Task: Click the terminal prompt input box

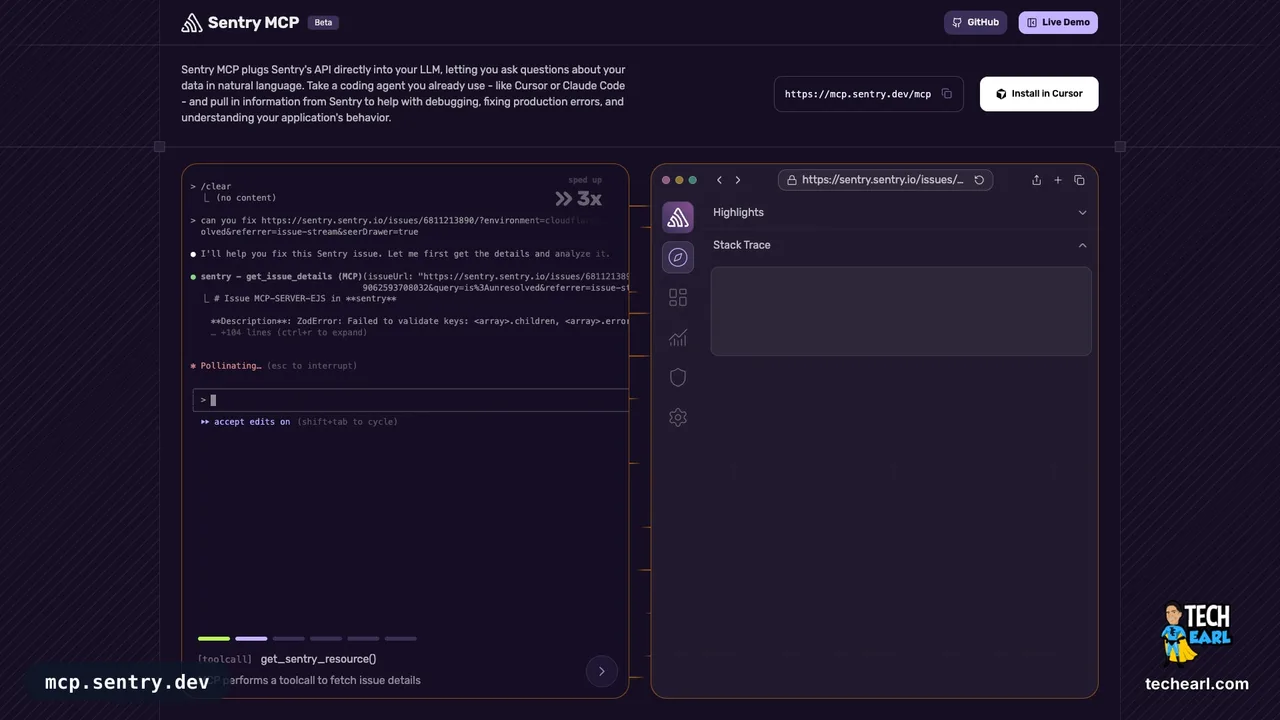Action: click(411, 400)
